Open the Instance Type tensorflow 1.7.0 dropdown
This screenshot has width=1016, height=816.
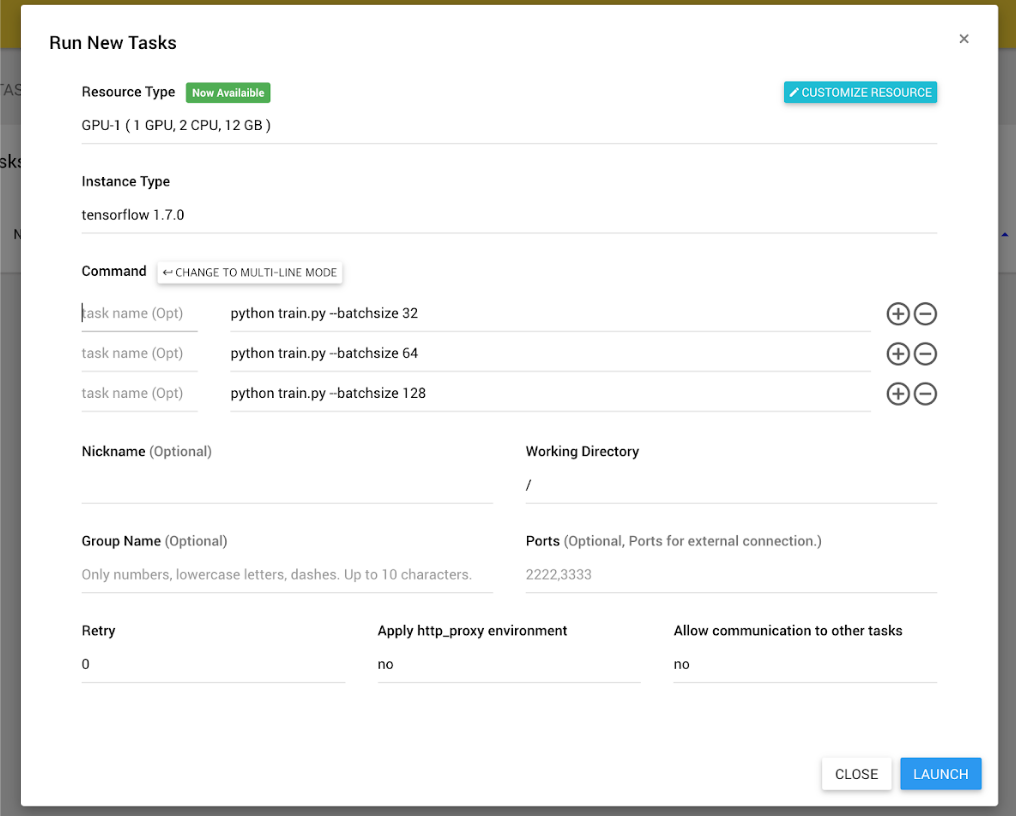508,215
